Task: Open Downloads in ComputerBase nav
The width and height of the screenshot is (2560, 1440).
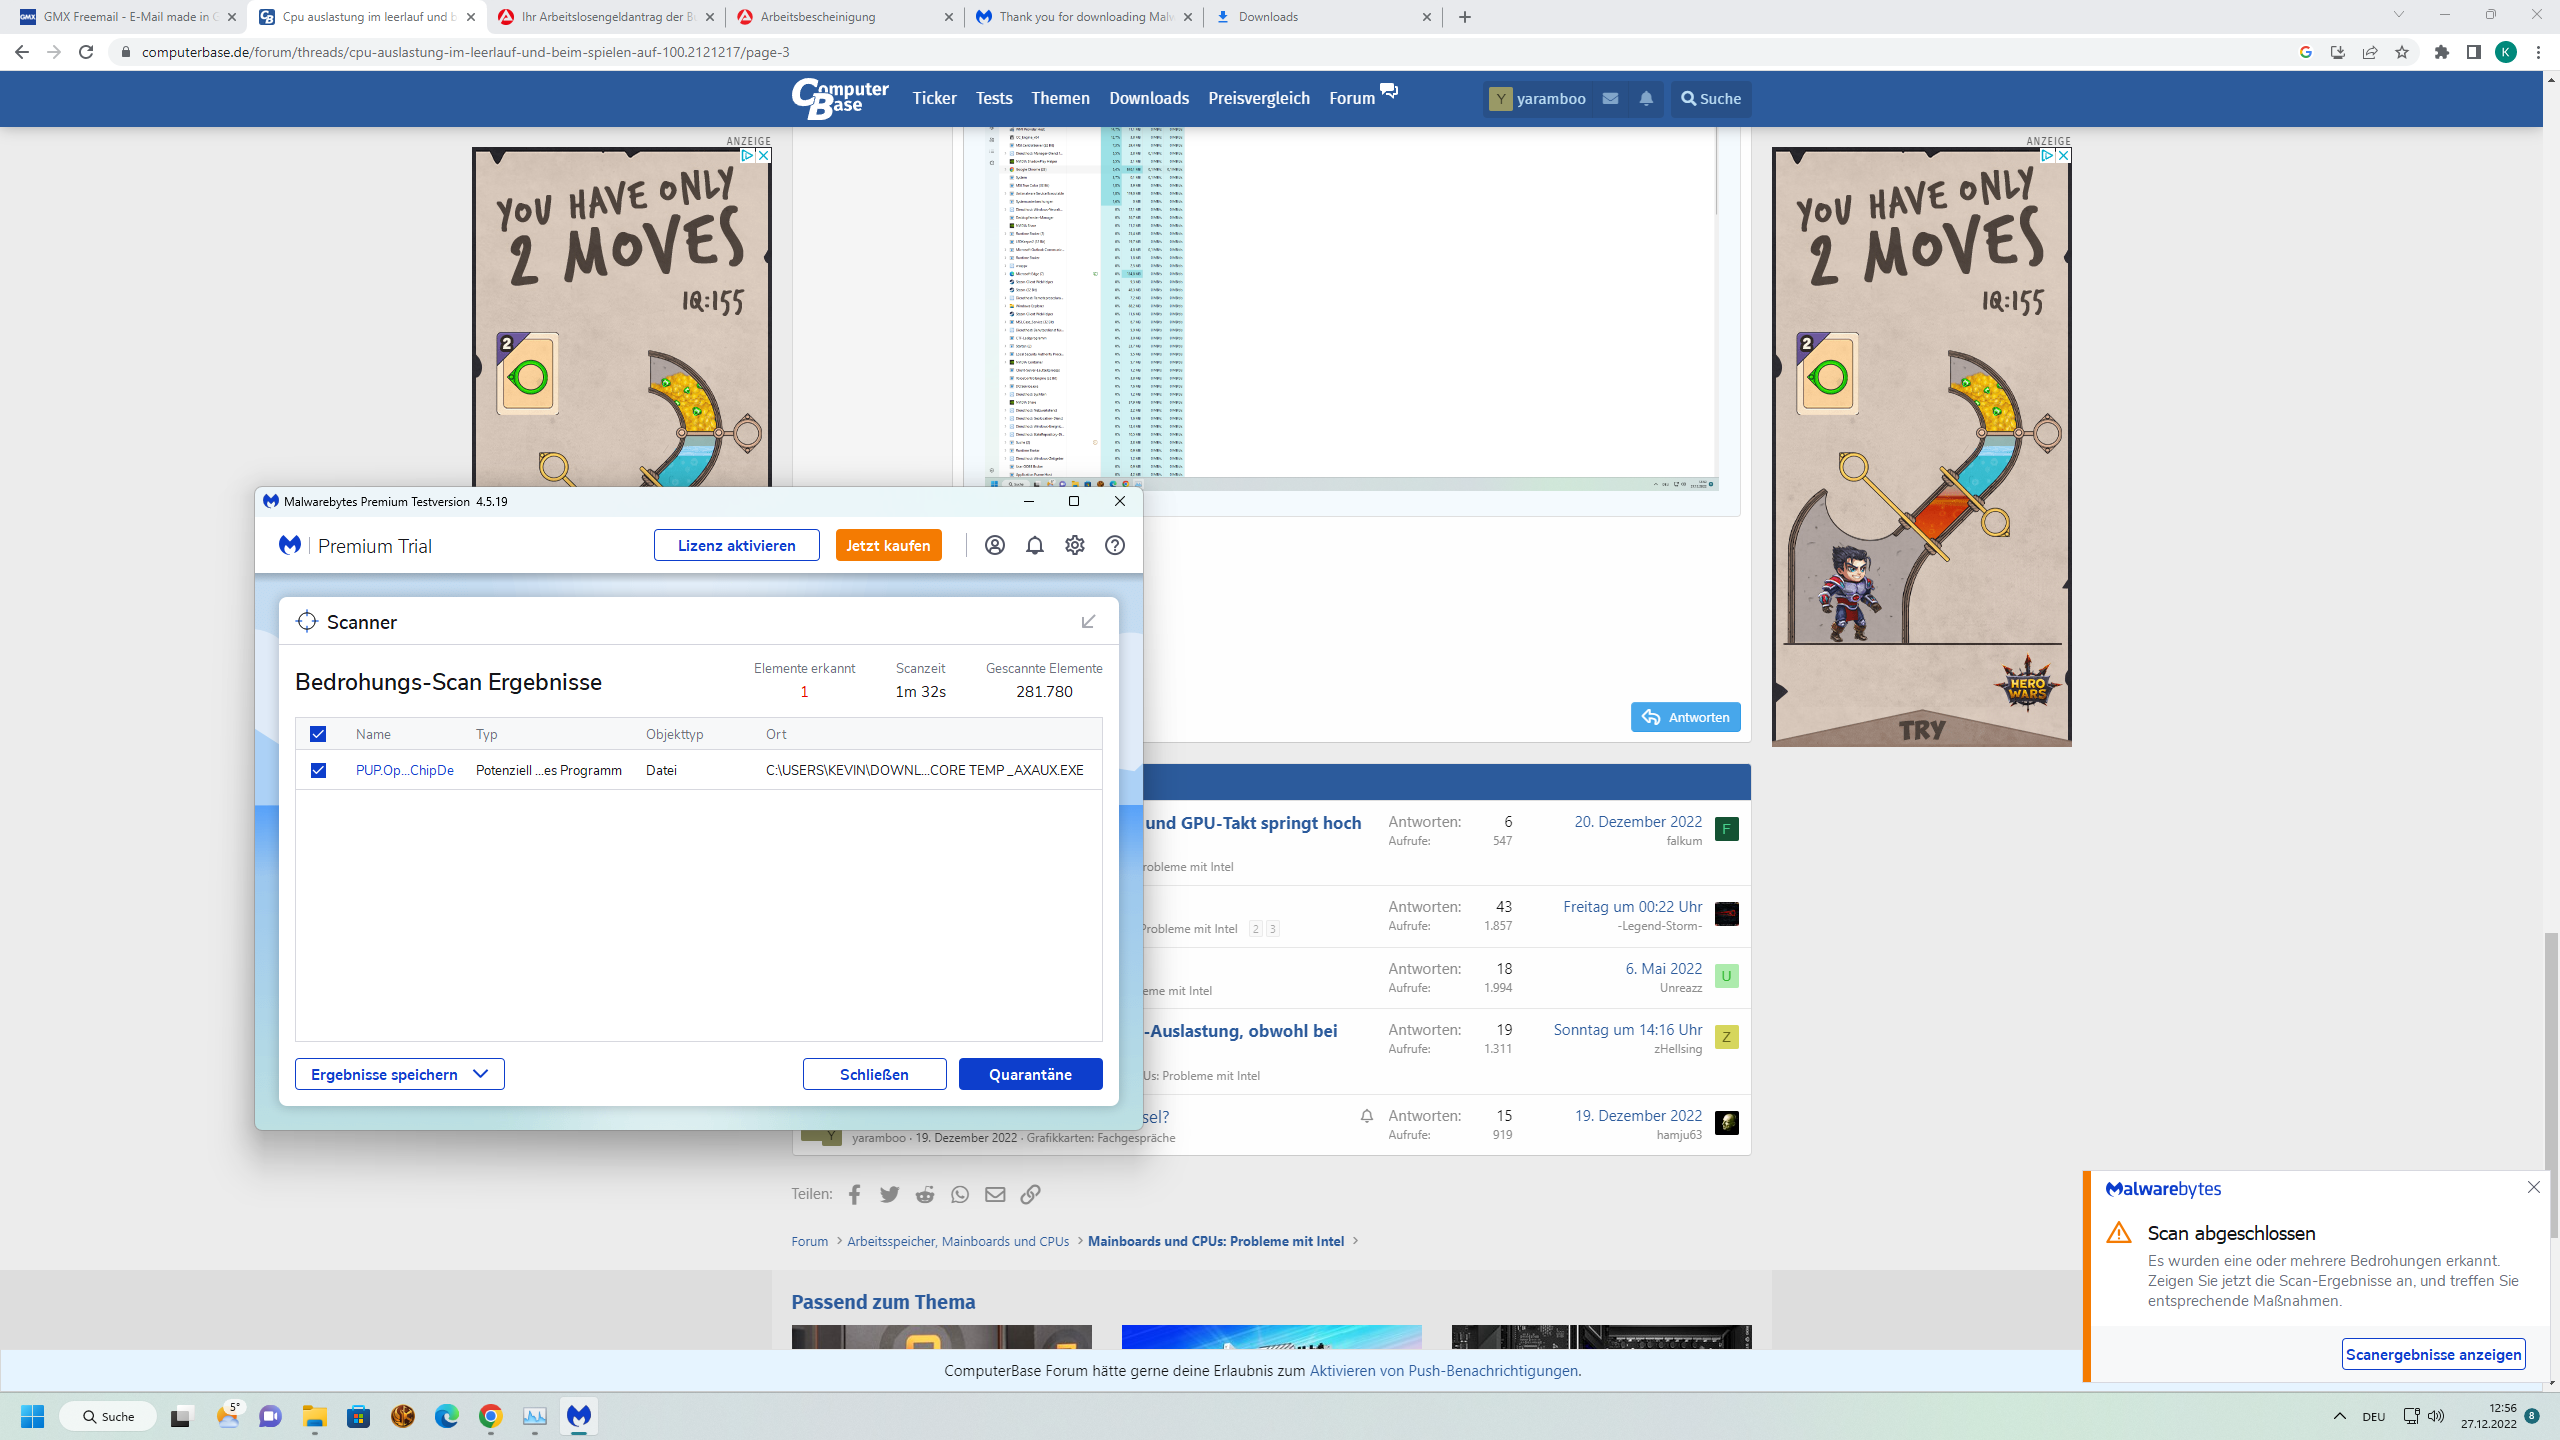Action: [x=1149, y=98]
